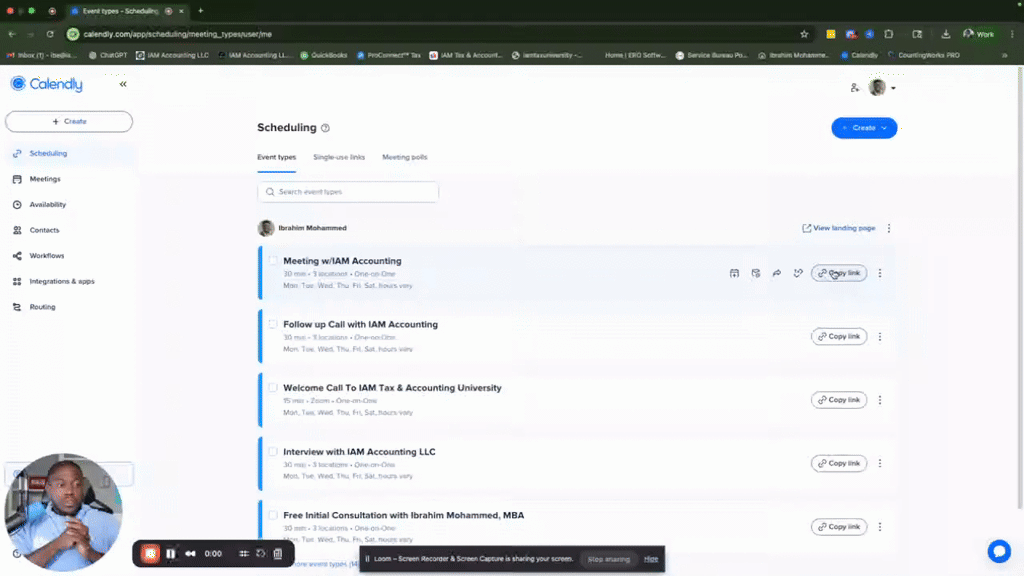Tick checkbox for Free Initial Consultation event

[273, 515]
